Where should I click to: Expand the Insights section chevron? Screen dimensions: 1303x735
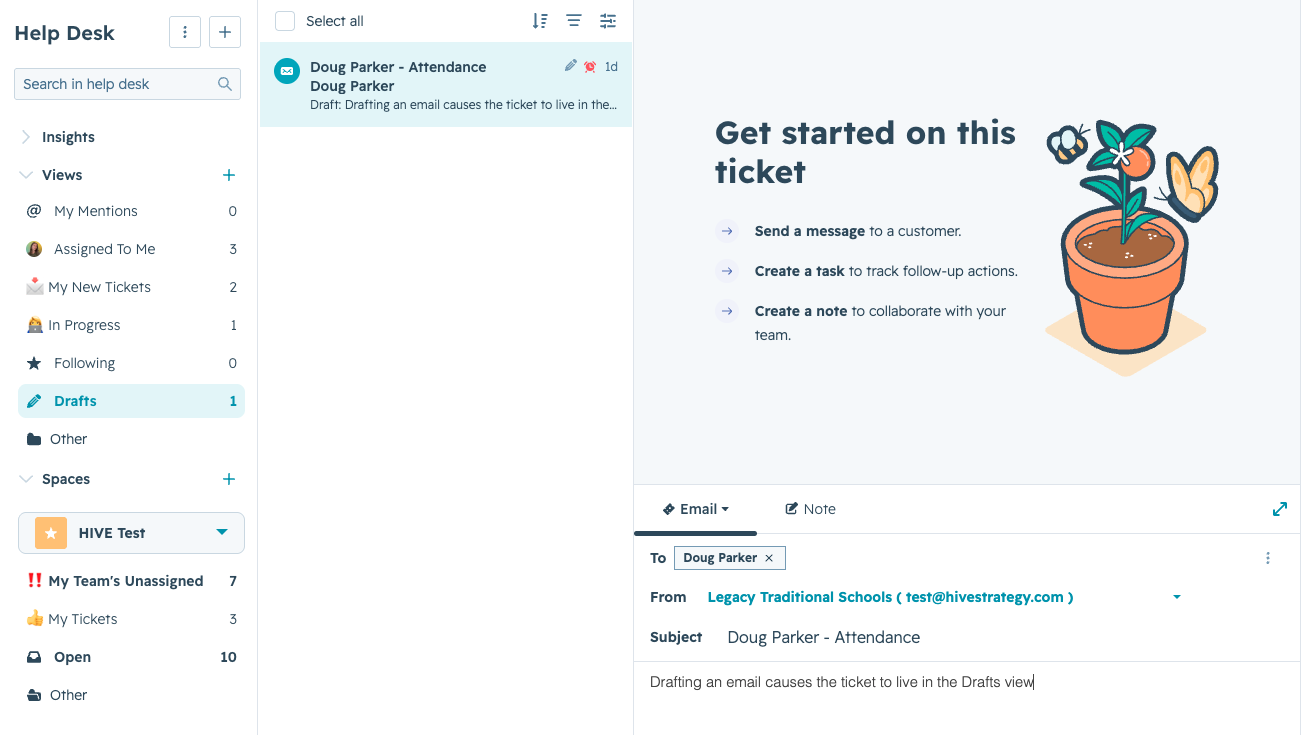pyautogui.click(x=26, y=137)
